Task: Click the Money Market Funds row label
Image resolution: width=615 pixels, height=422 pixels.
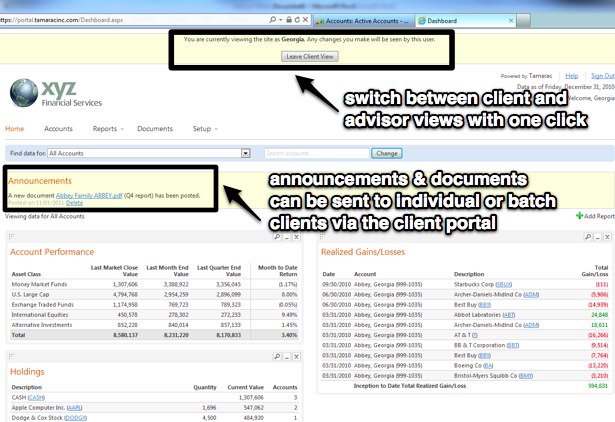Action: [39, 284]
